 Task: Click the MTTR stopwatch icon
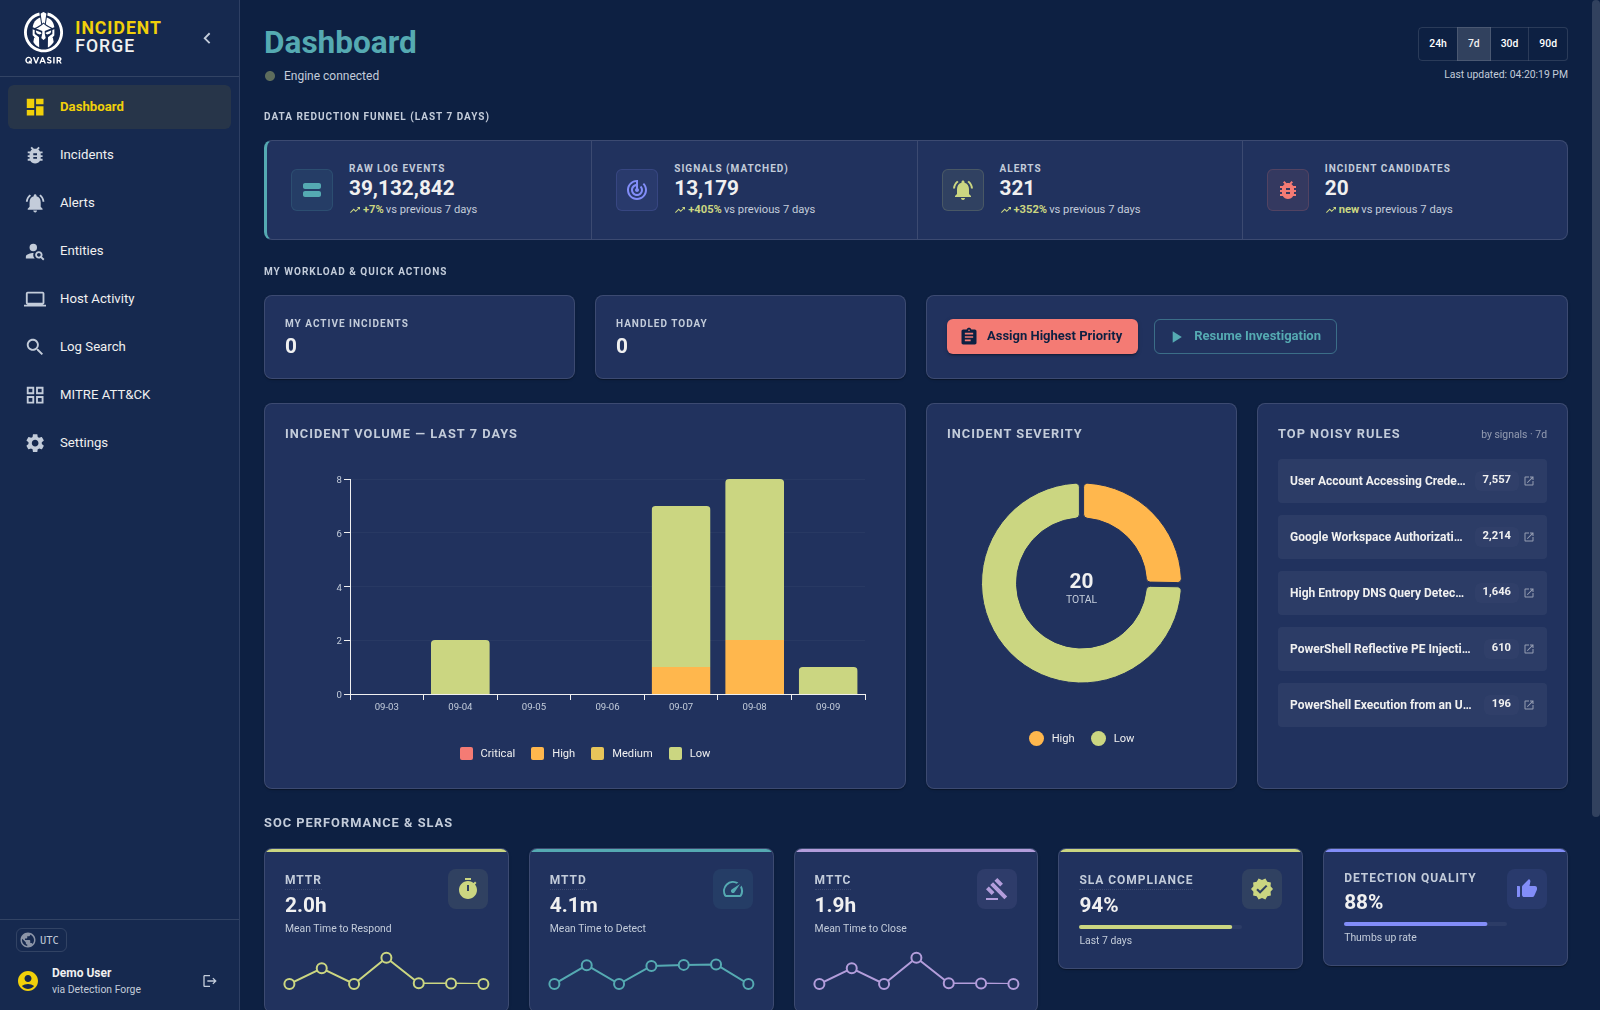tap(468, 889)
